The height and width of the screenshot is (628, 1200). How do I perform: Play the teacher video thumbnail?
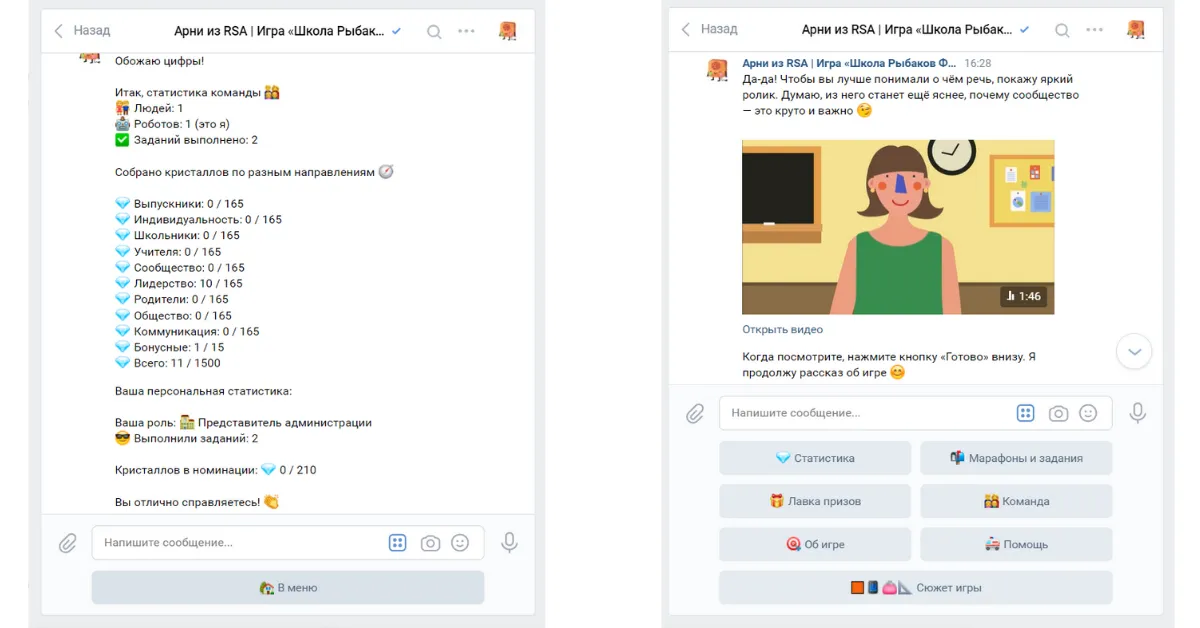pyautogui.click(x=897, y=227)
